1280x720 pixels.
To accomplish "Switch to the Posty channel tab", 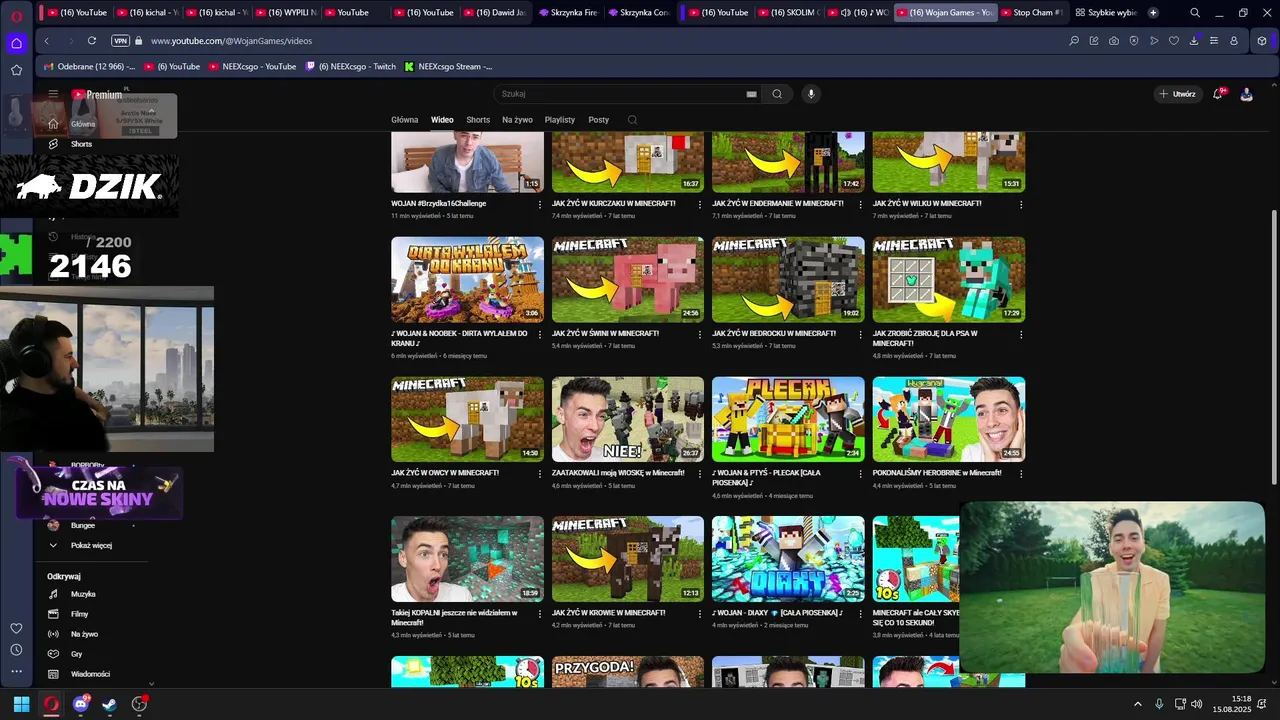I will [x=599, y=120].
